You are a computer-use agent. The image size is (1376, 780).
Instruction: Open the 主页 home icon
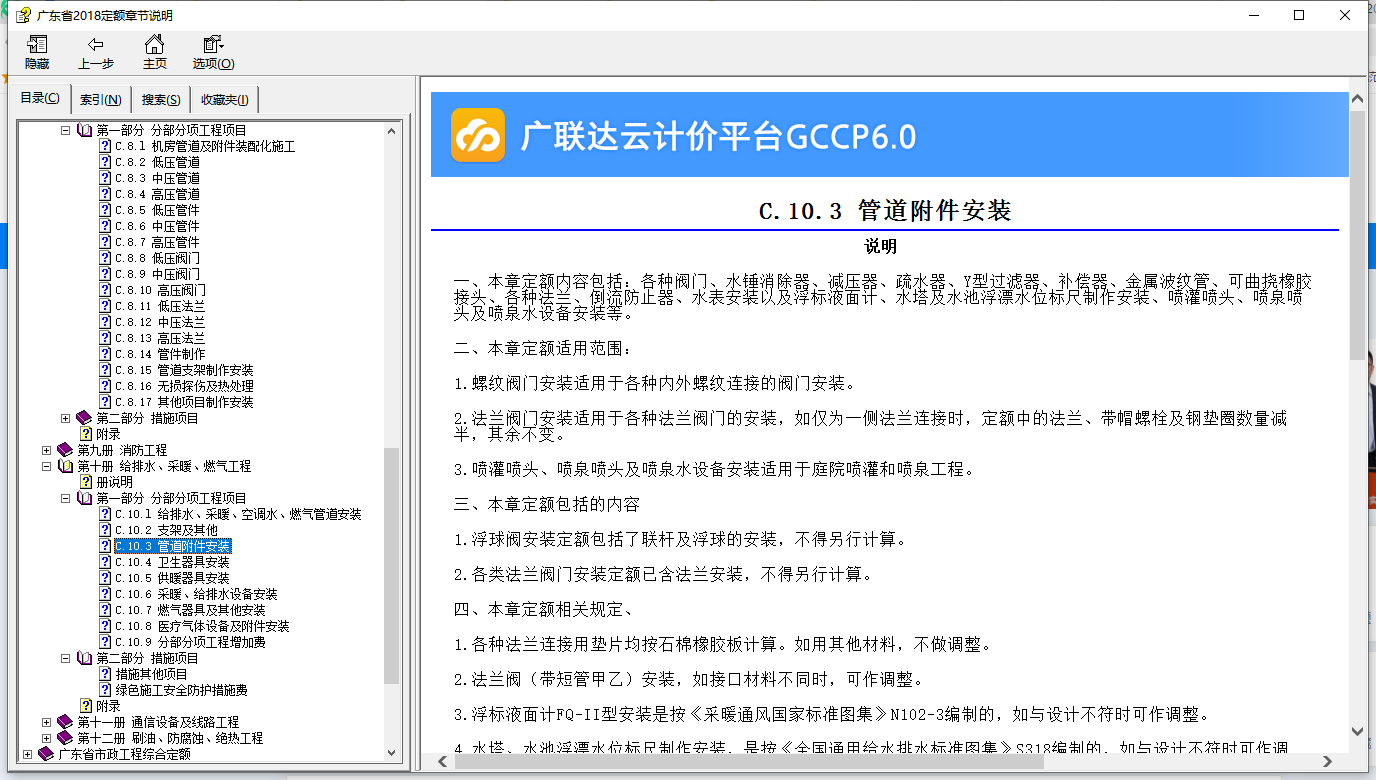[154, 45]
